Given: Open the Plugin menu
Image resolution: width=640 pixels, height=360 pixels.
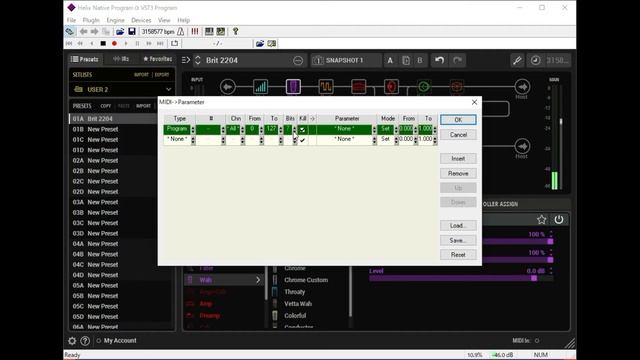Looking at the screenshot, I should point(91,20).
